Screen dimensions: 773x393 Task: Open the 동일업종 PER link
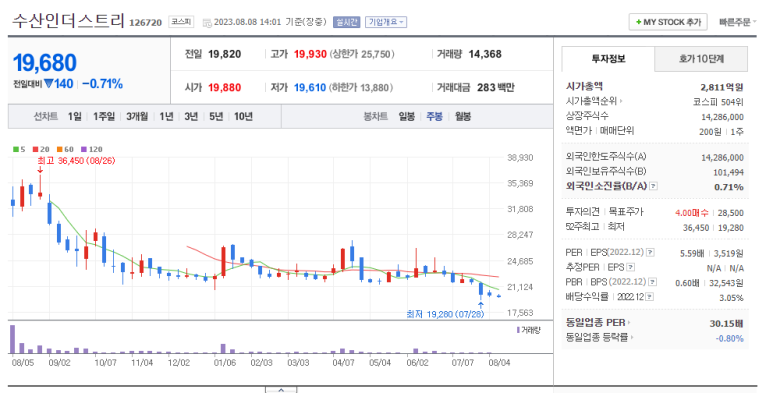point(598,323)
